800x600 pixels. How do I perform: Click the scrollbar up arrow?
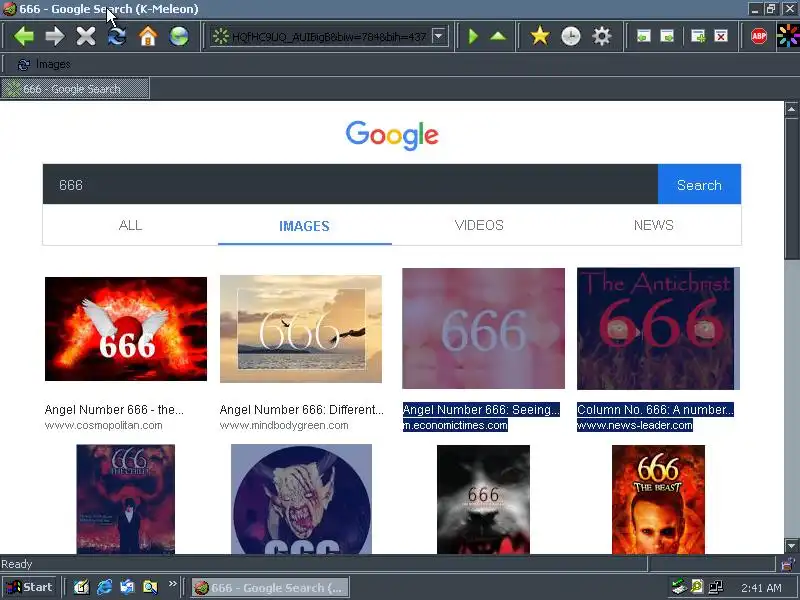[791, 109]
